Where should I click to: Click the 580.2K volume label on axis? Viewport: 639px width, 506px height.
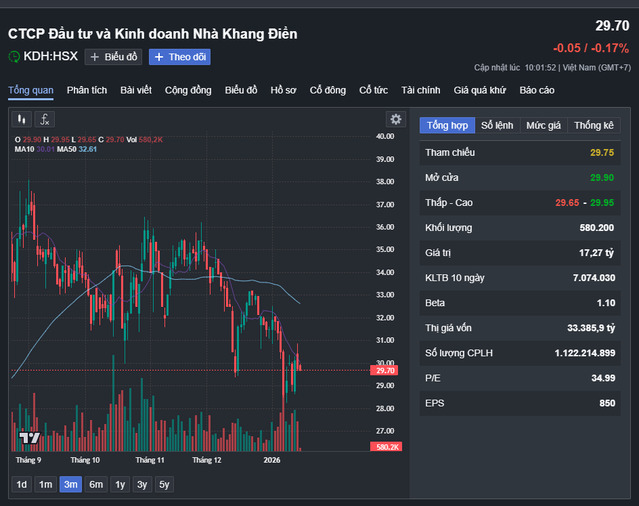[x=386, y=447]
